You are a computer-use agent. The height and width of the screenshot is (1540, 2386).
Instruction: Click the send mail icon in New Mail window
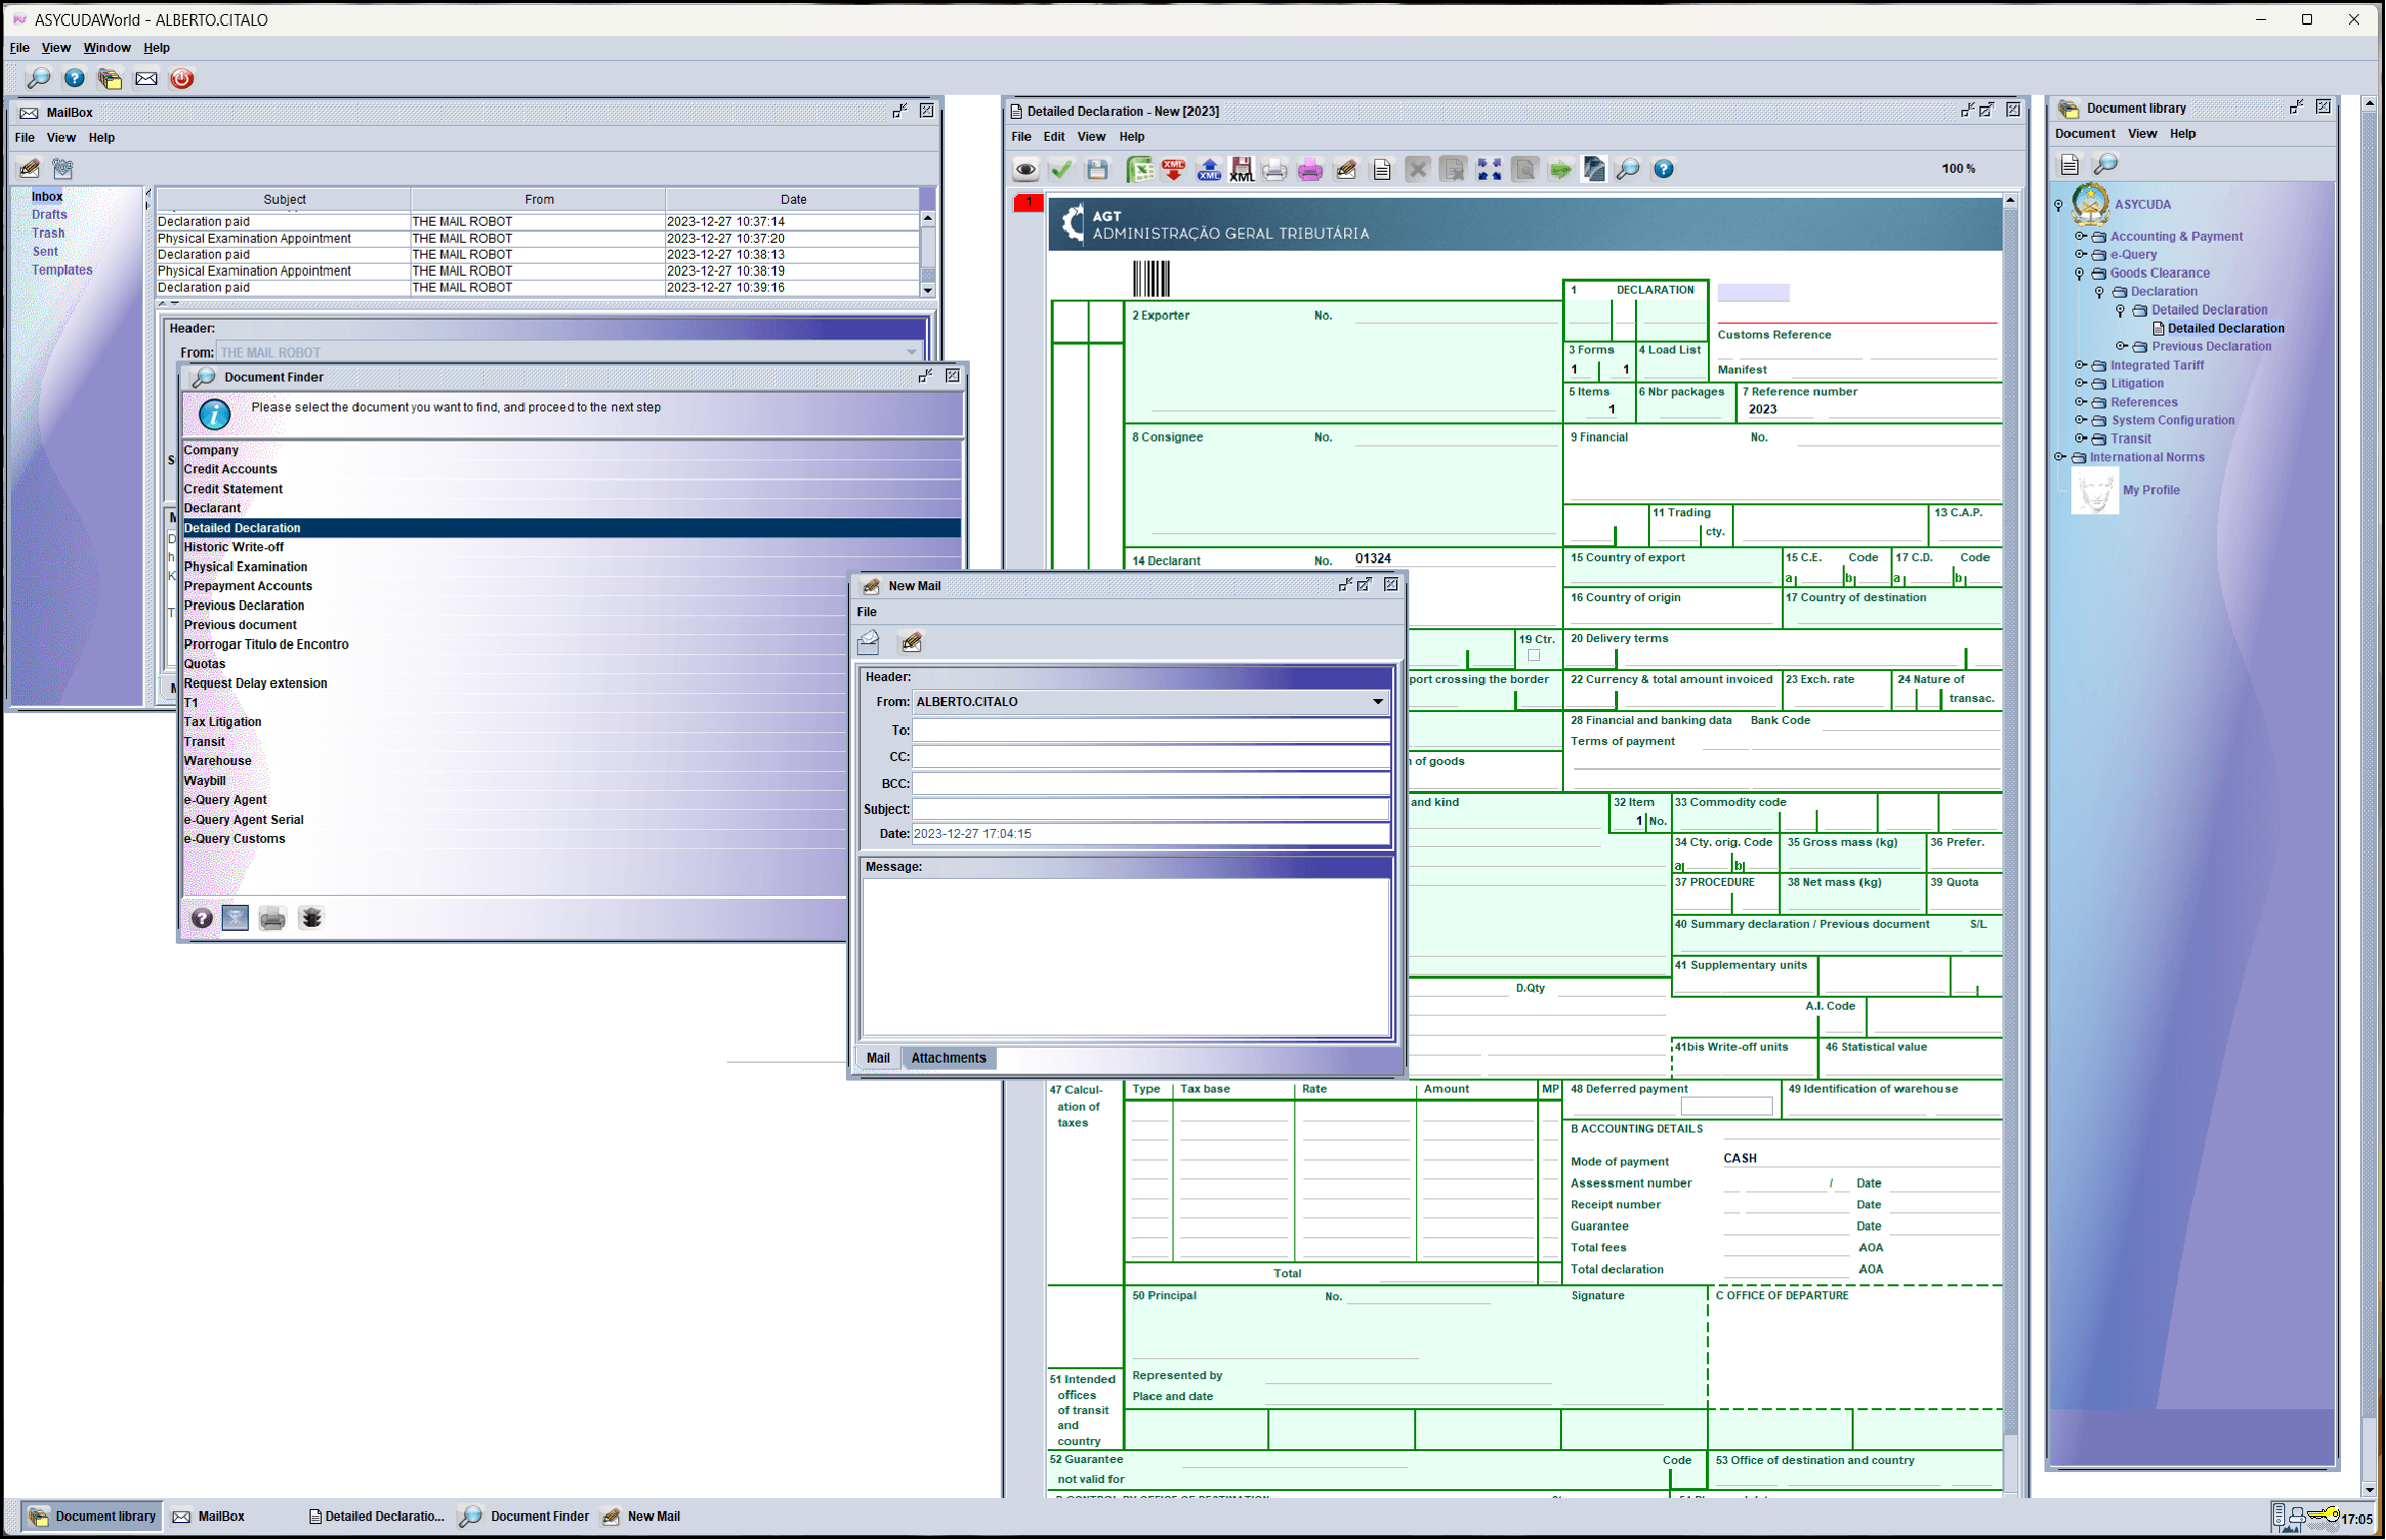pos(869,642)
